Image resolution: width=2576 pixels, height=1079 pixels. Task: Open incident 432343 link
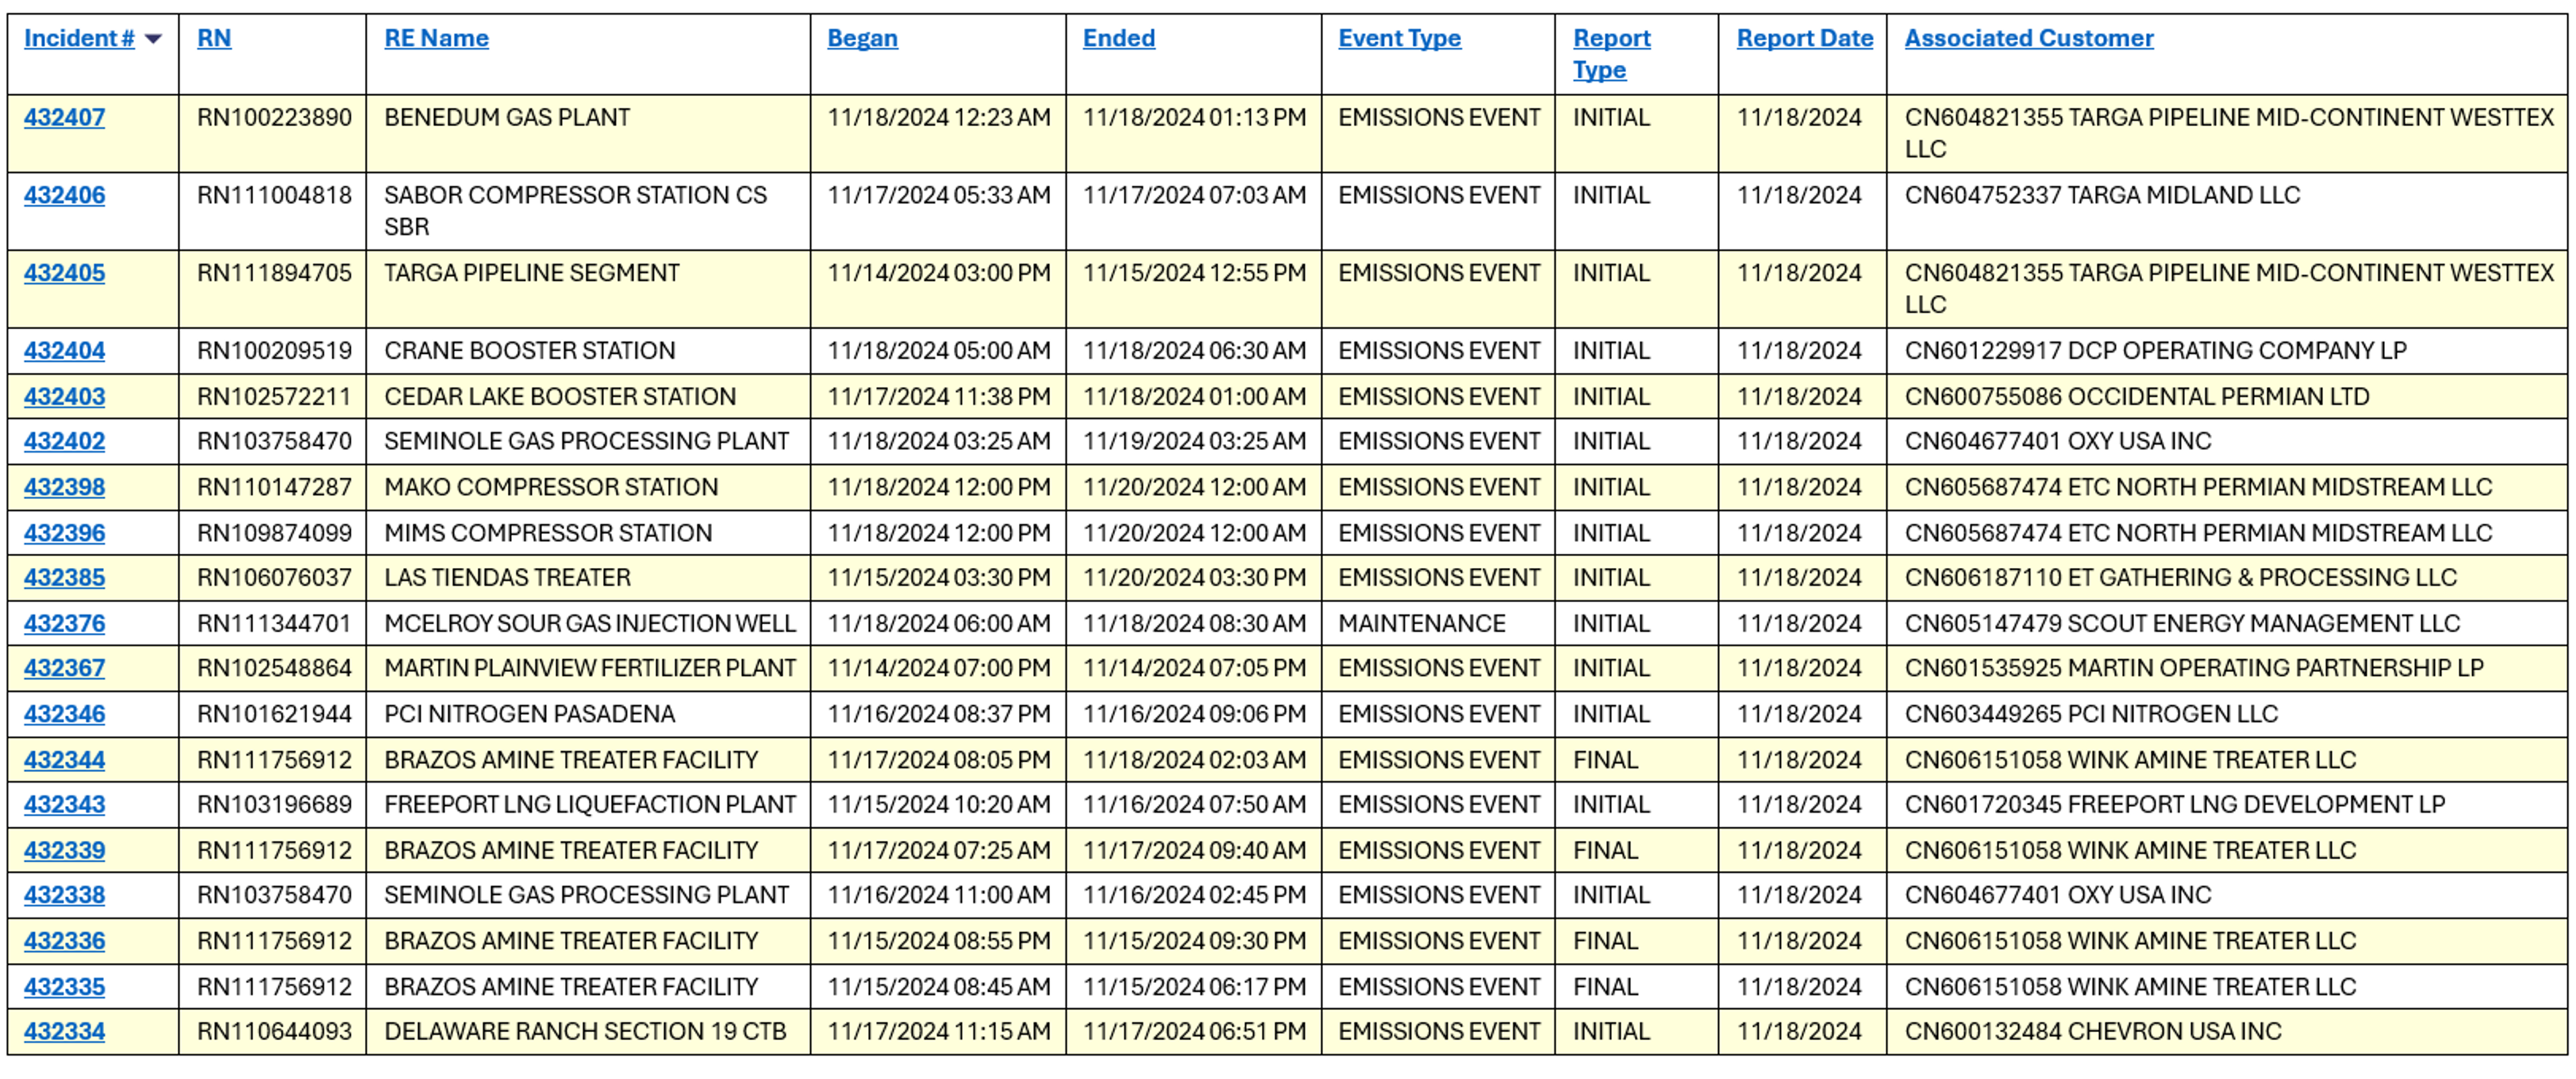click(64, 804)
